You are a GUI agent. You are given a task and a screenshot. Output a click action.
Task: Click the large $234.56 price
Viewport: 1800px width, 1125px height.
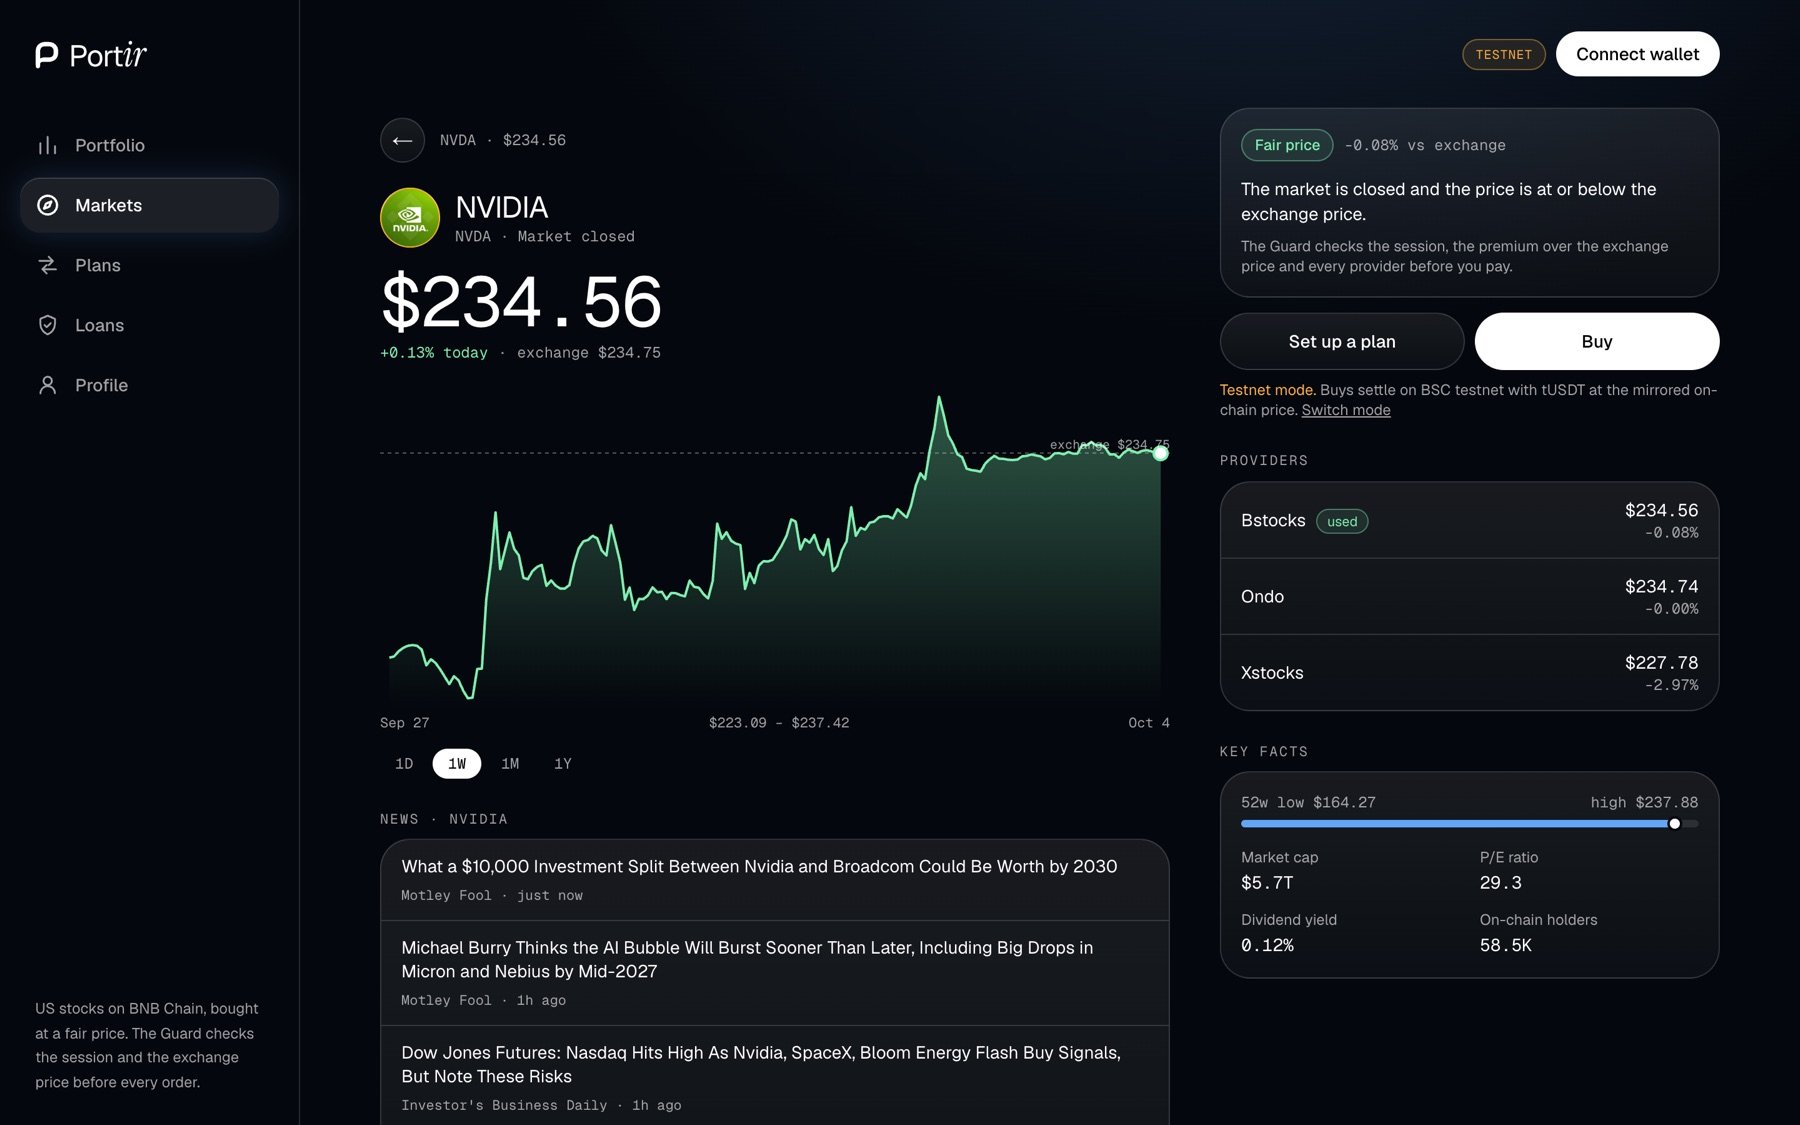tap(521, 302)
